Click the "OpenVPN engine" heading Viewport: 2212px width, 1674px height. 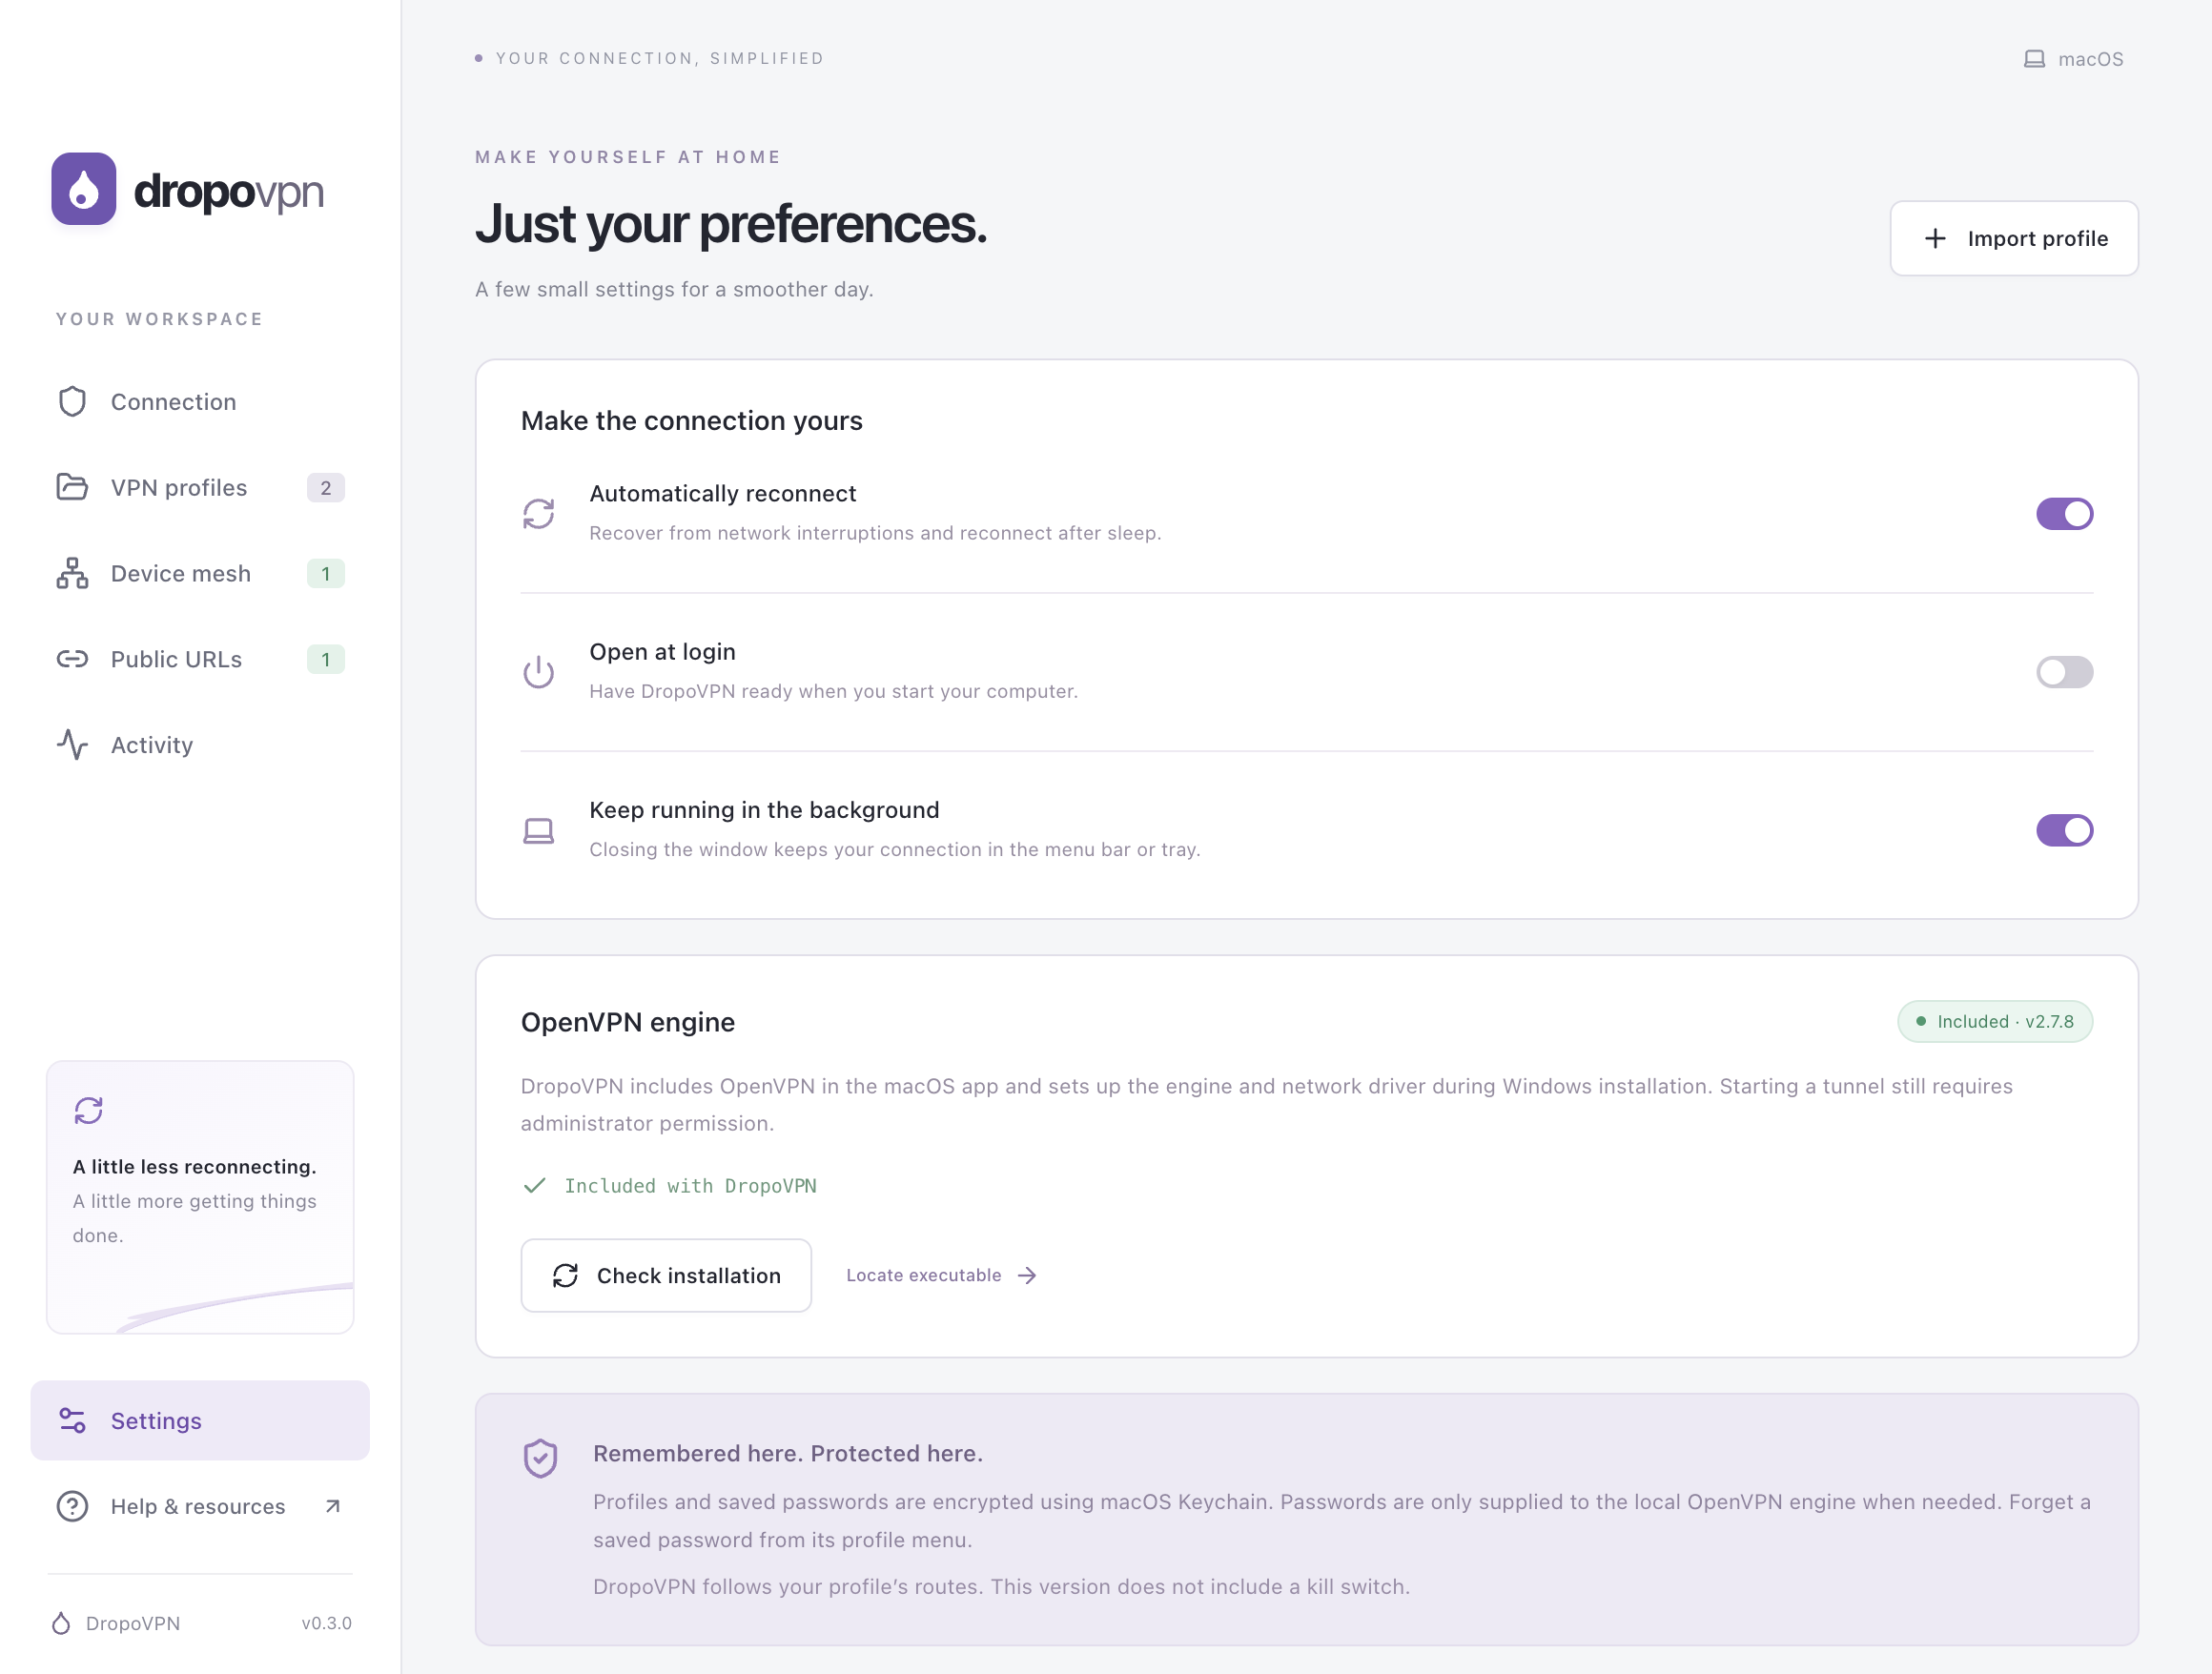pos(628,1022)
